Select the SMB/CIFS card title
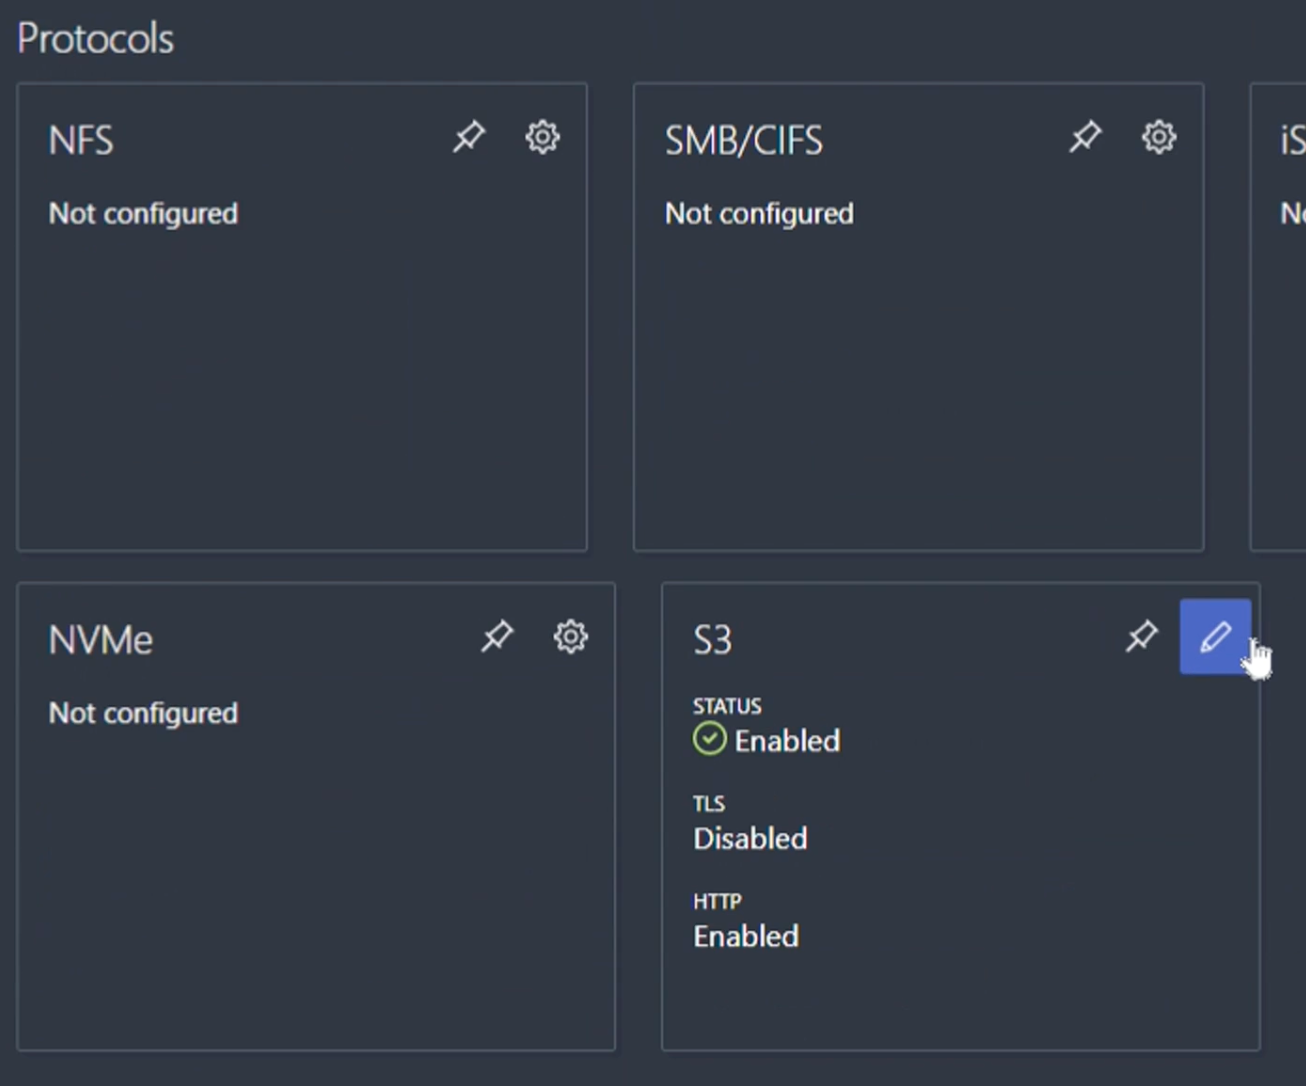Image resolution: width=1306 pixels, height=1086 pixels. 744,140
